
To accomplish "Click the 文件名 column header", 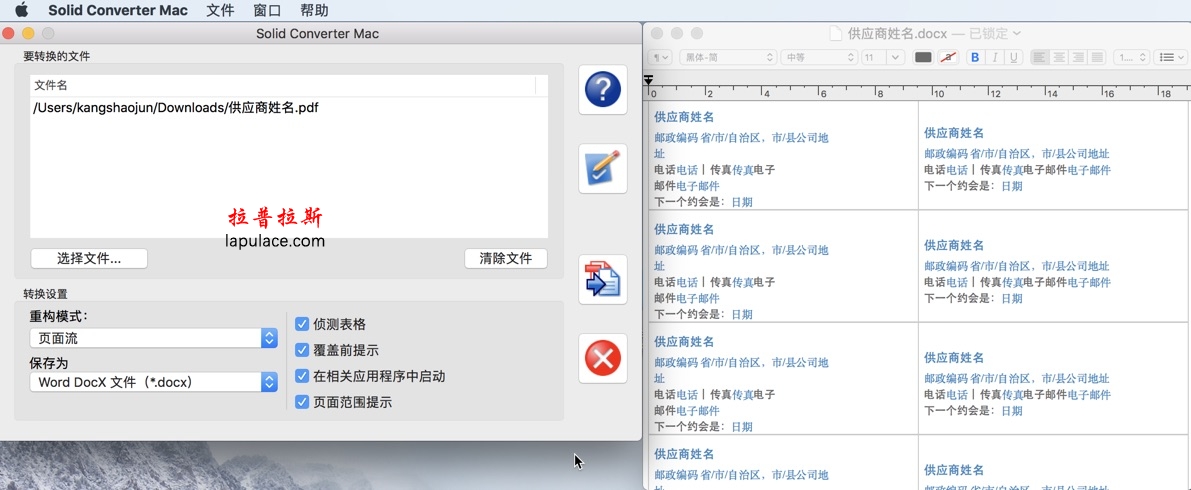I will 283,86.
